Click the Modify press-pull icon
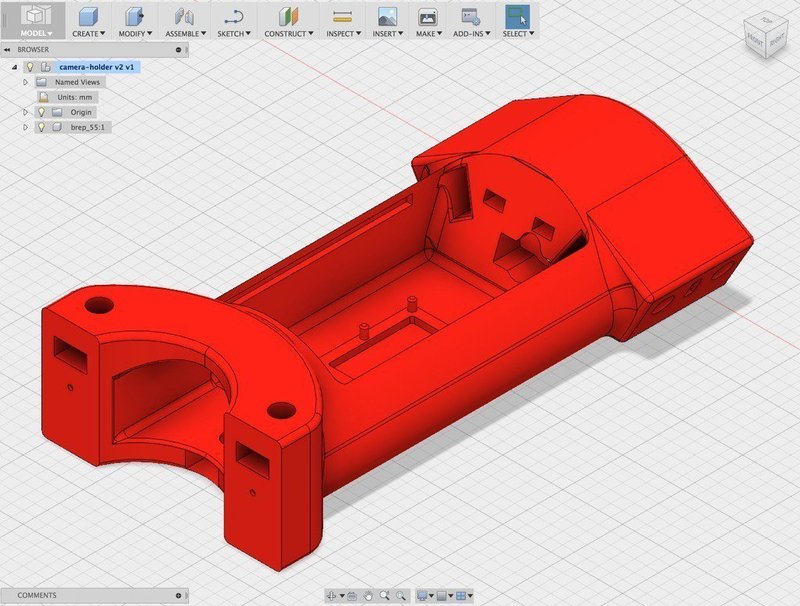Image resolution: width=800 pixels, height=606 pixels. pos(135,17)
